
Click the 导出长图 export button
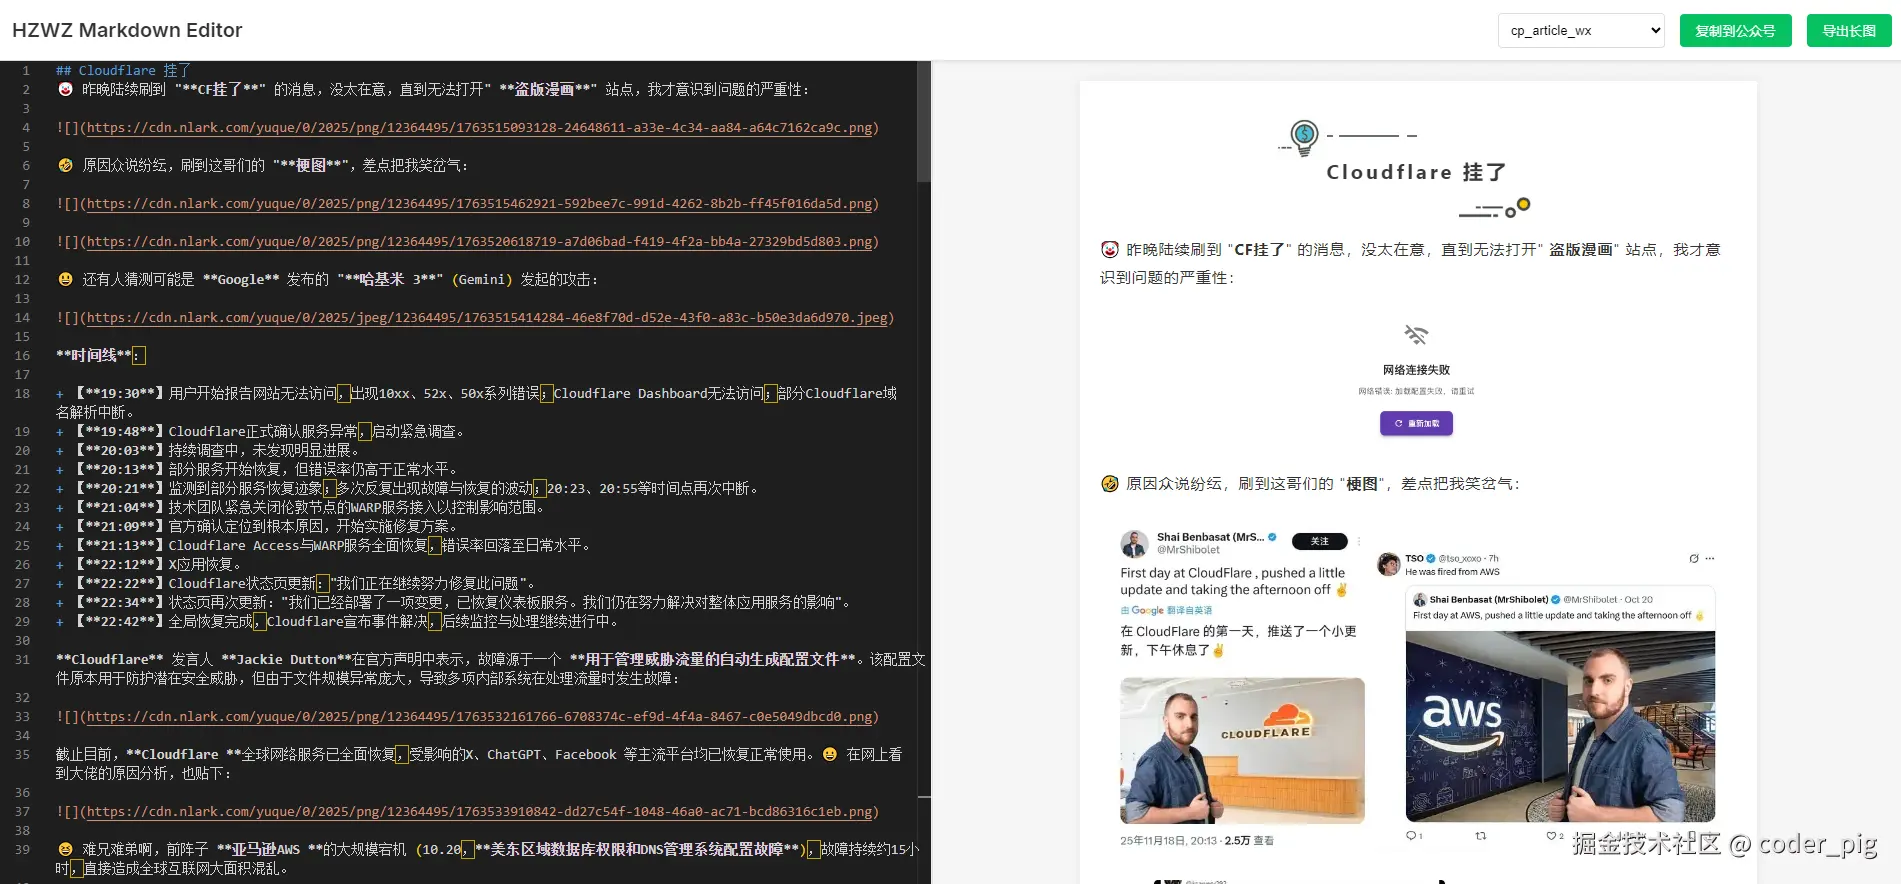coord(1849,30)
